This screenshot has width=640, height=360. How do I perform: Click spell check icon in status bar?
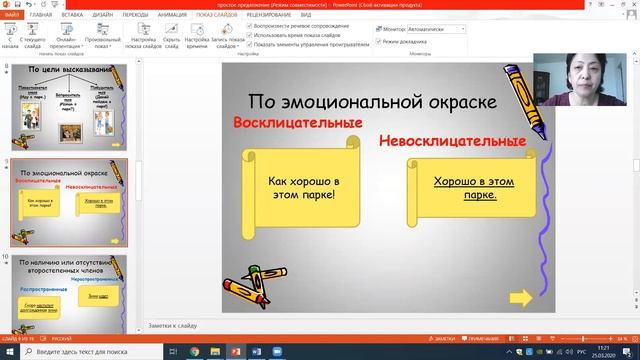tap(43, 339)
